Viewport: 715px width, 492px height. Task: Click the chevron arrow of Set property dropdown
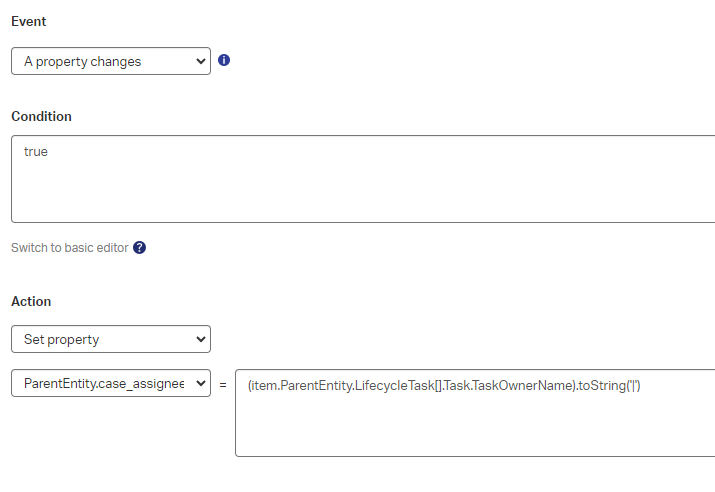[x=200, y=339]
